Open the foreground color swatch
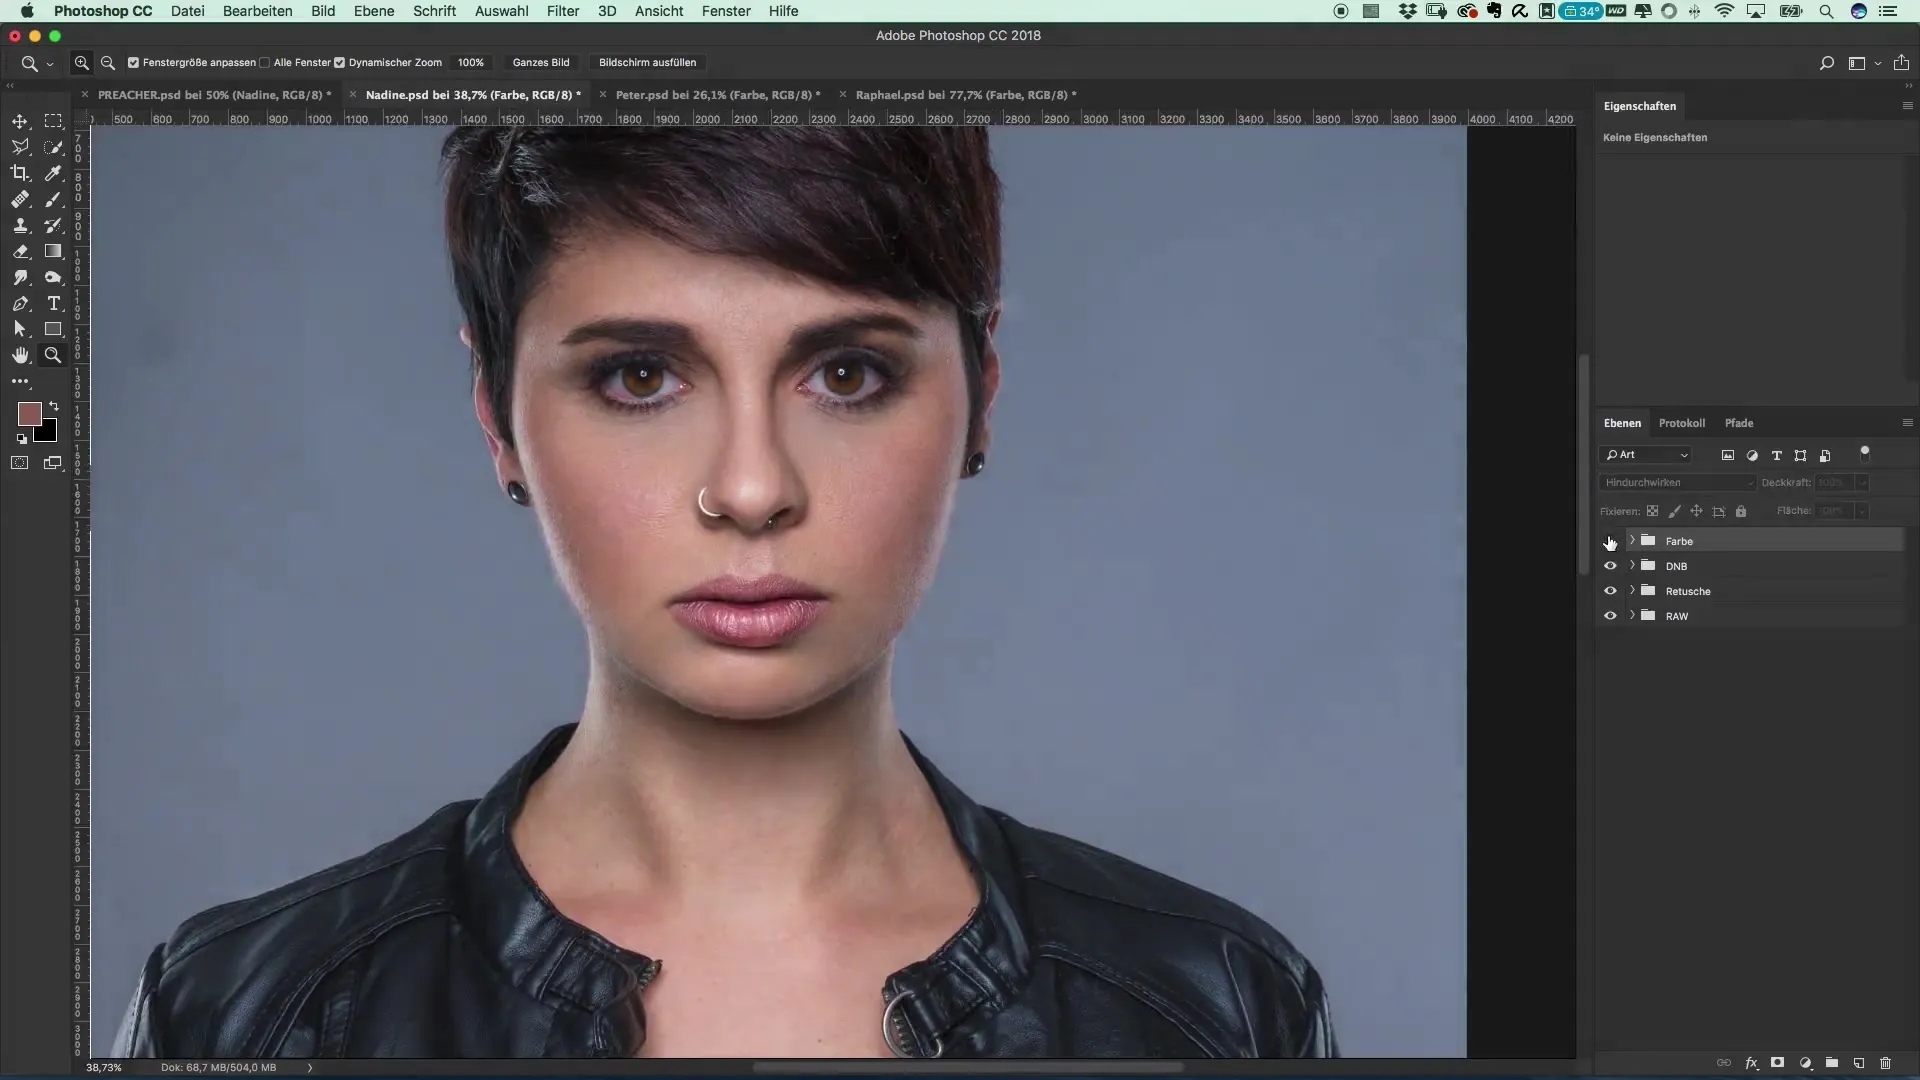 tap(29, 413)
